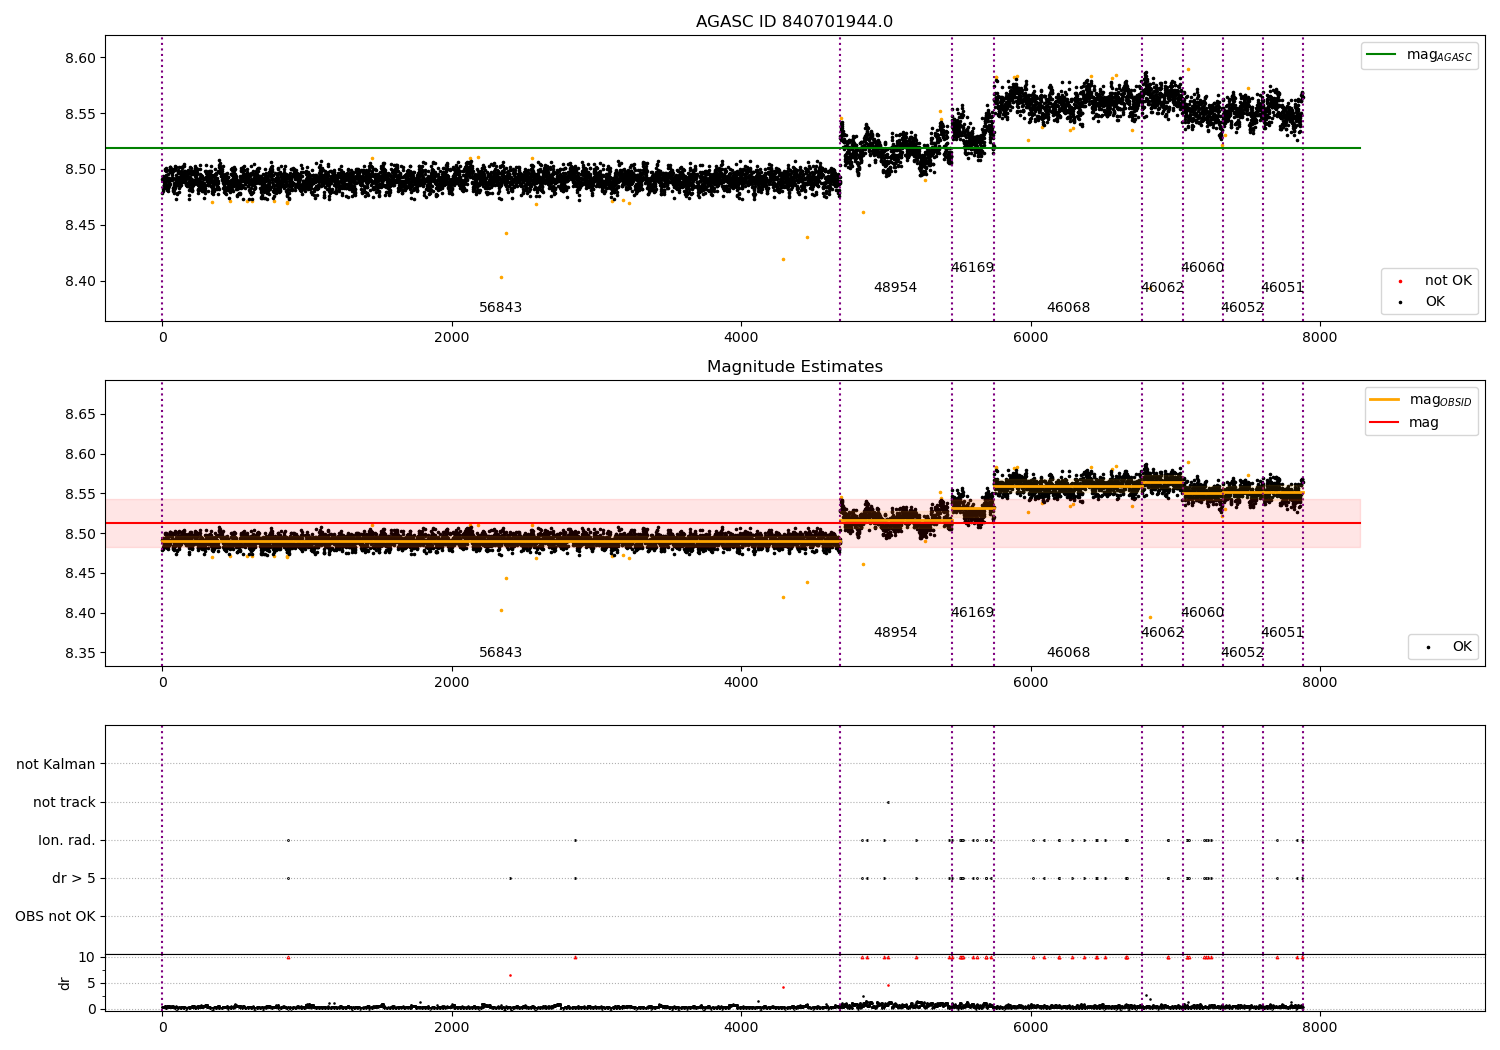Image resolution: width=1500 pixels, height=1050 pixels.
Task: Click the 8.40 y-tick in the top plot
Action: pos(80,282)
